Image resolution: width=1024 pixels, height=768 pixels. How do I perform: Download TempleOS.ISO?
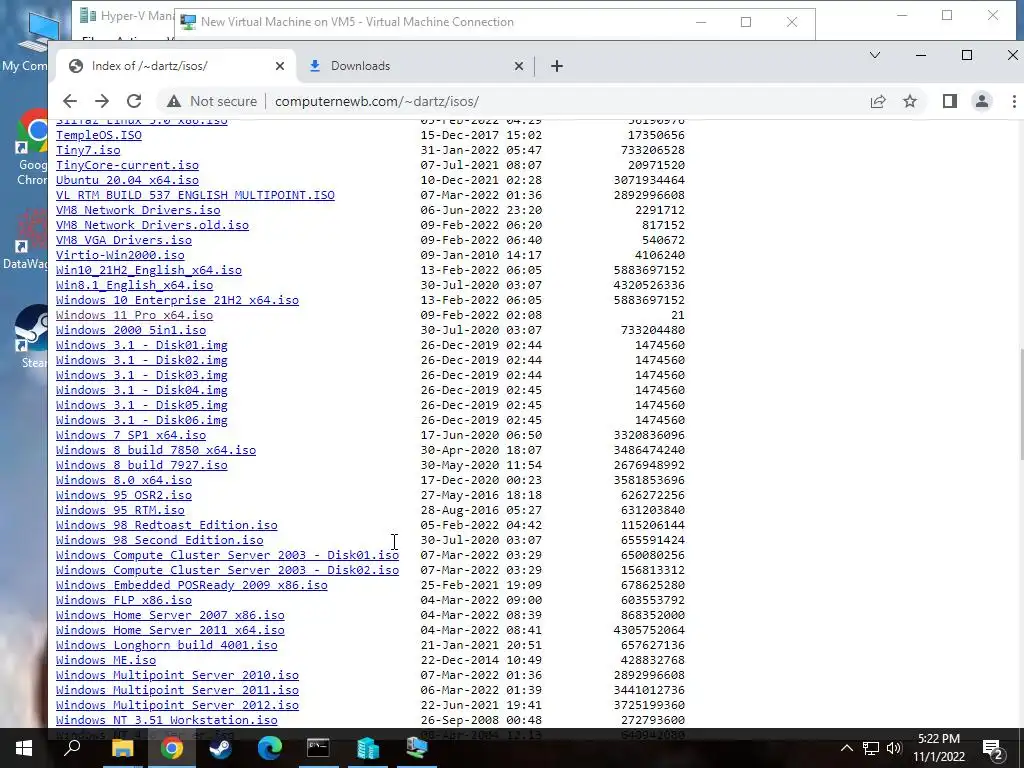pos(99,135)
